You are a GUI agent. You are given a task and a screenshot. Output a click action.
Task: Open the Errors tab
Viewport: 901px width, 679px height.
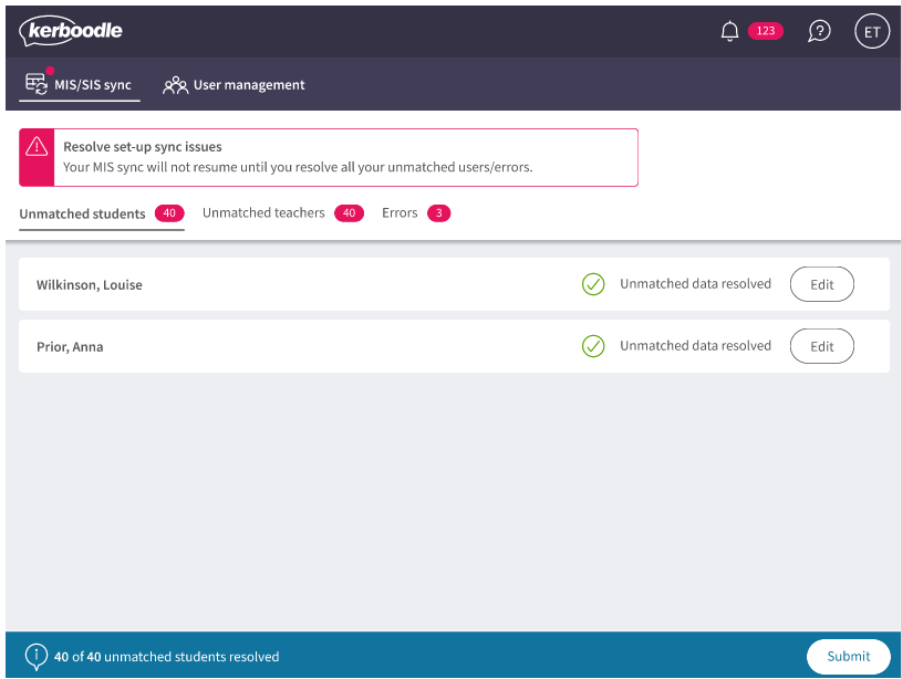tap(416, 213)
